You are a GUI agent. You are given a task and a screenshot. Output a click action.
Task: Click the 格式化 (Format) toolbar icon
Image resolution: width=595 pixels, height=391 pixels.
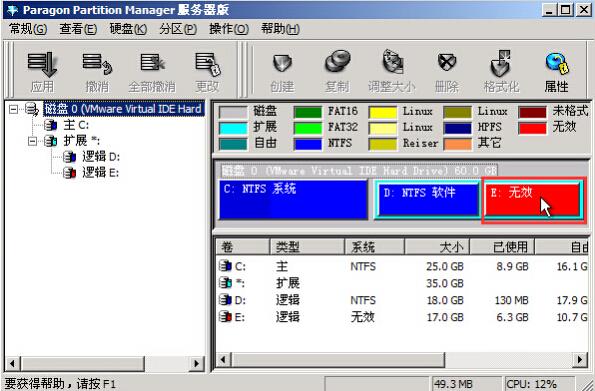(501, 63)
